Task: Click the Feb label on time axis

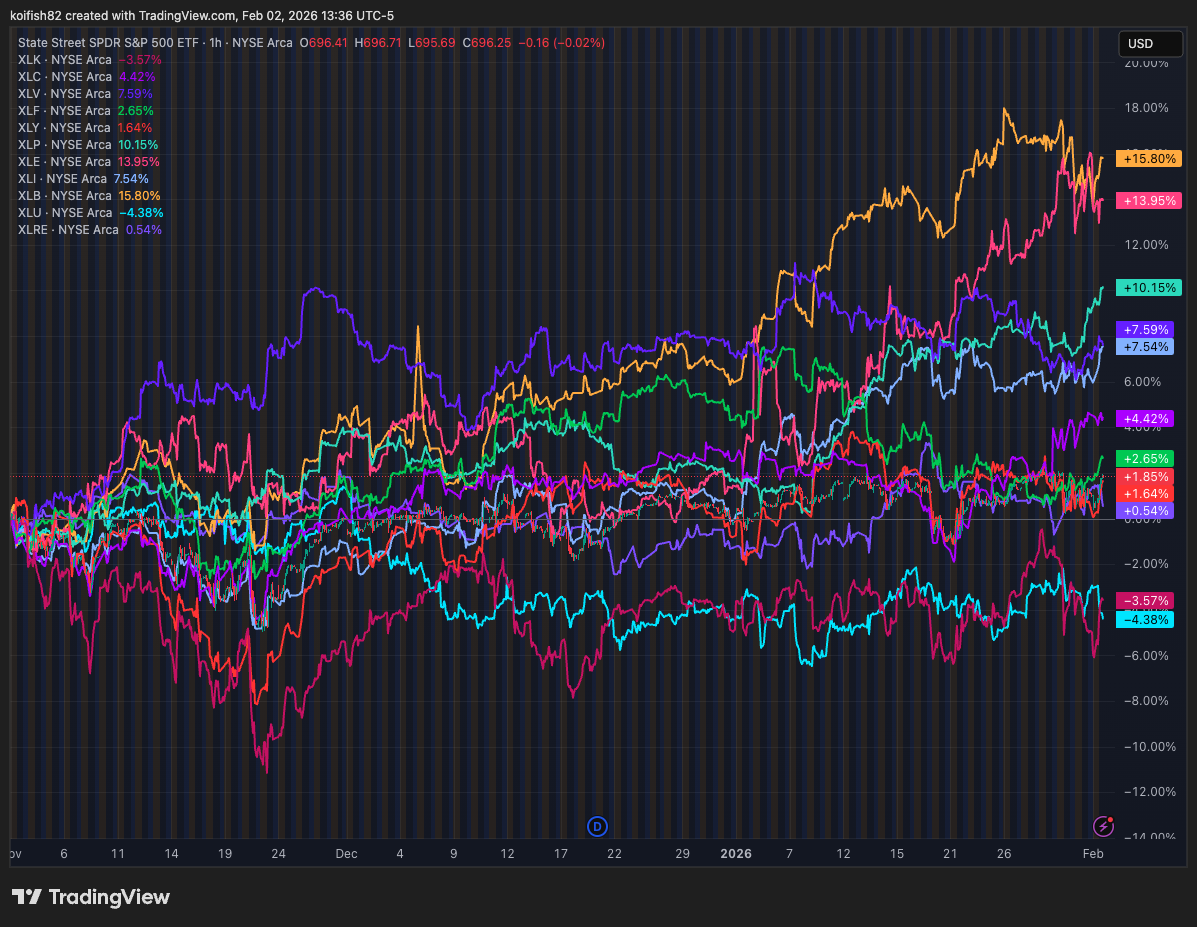Action: (x=1092, y=854)
